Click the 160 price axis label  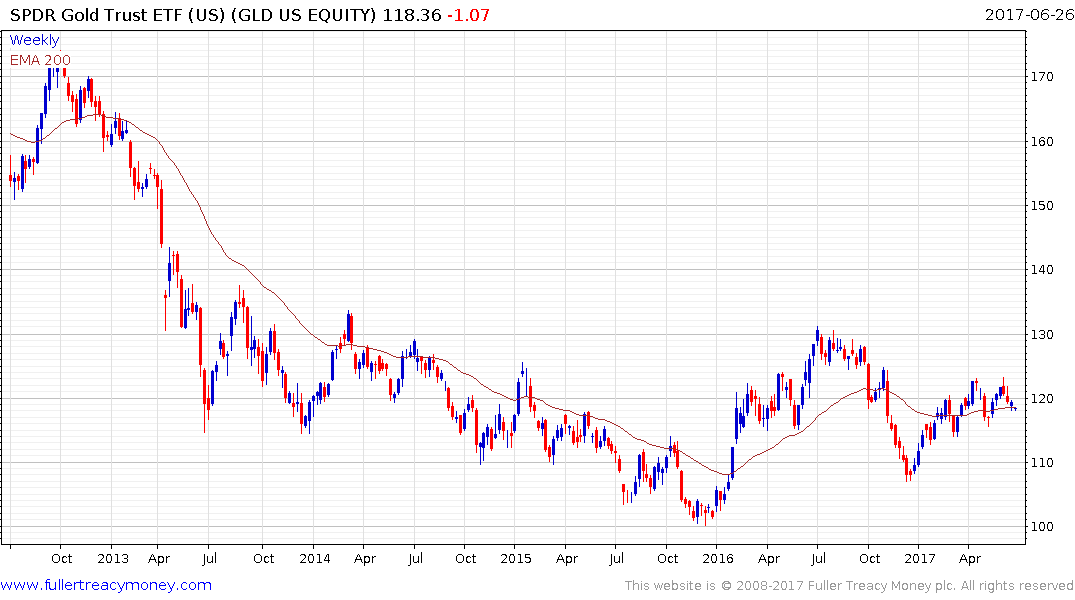tap(1042, 142)
